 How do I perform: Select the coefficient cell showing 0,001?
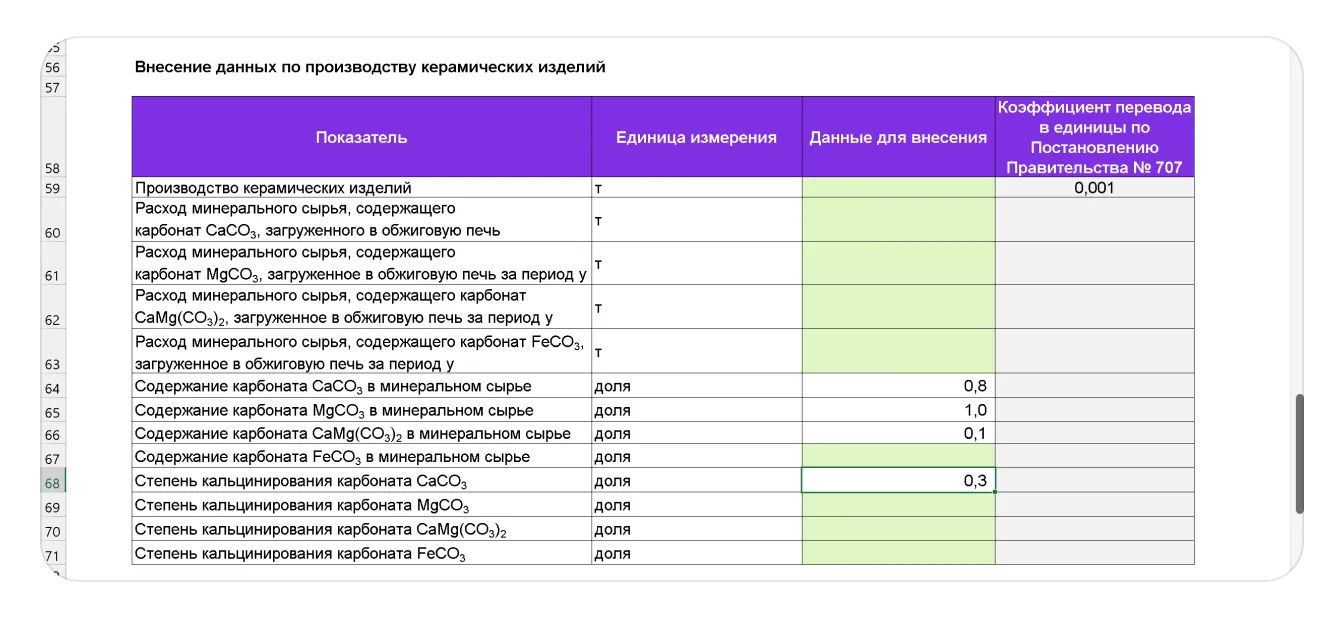[x=1094, y=188]
